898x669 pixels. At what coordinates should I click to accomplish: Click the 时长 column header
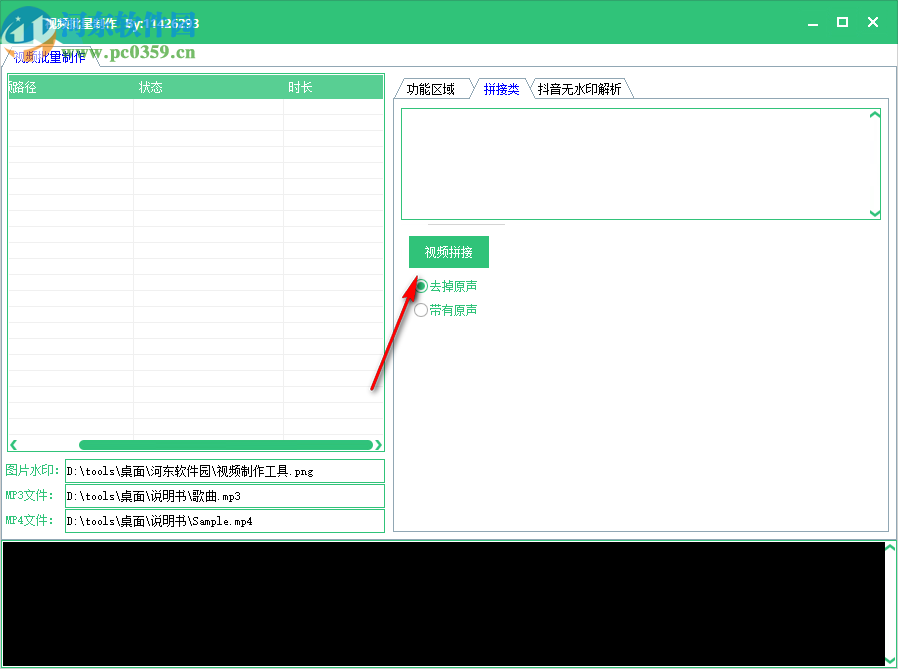point(333,87)
